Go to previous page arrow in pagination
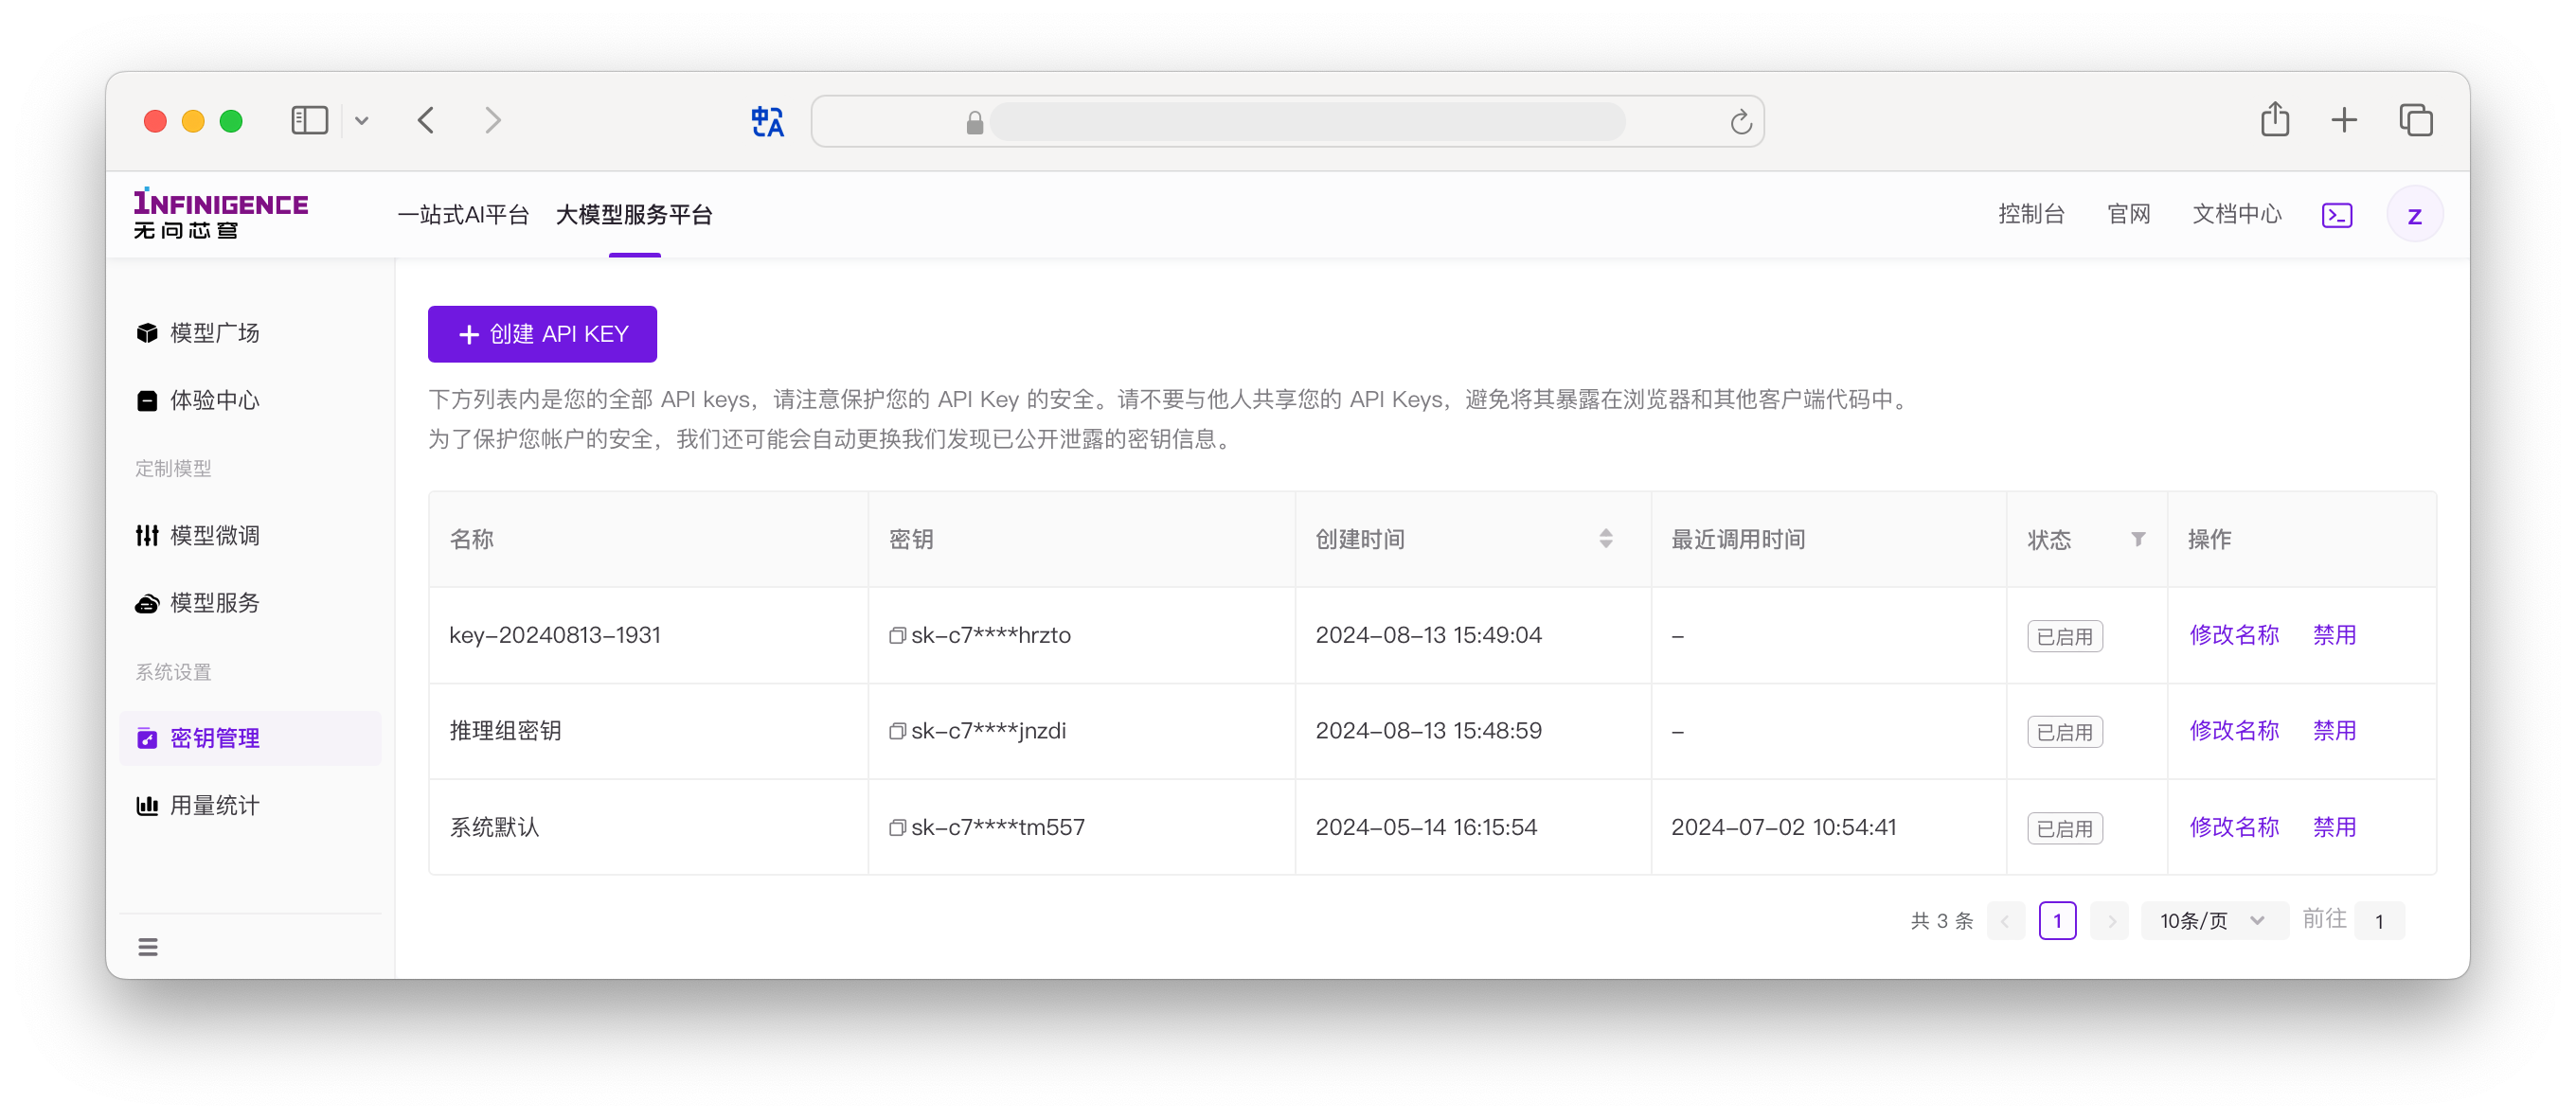 [x=2005, y=921]
